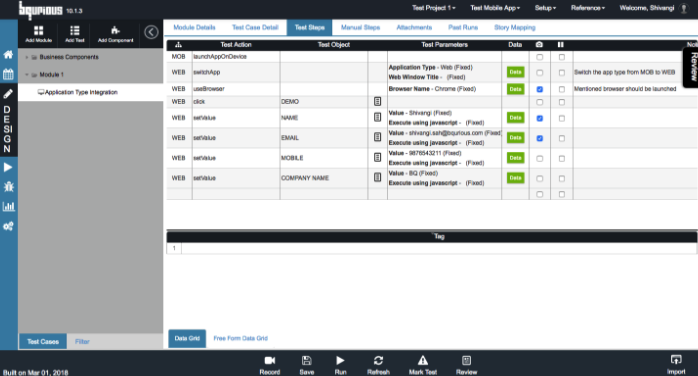Viewport: 698px width, 376px height.
Task: Open the Setup dropdown menu
Action: click(545, 8)
